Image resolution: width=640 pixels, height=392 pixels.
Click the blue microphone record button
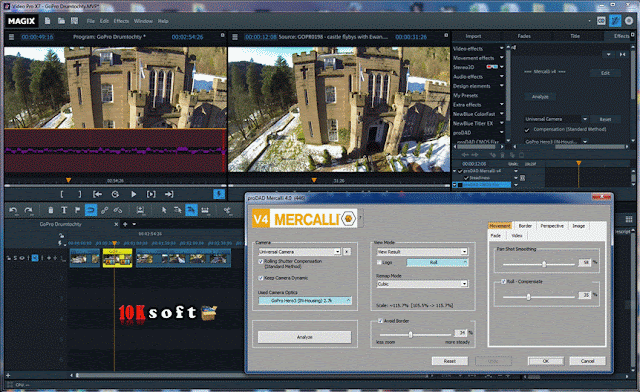click(x=219, y=194)
